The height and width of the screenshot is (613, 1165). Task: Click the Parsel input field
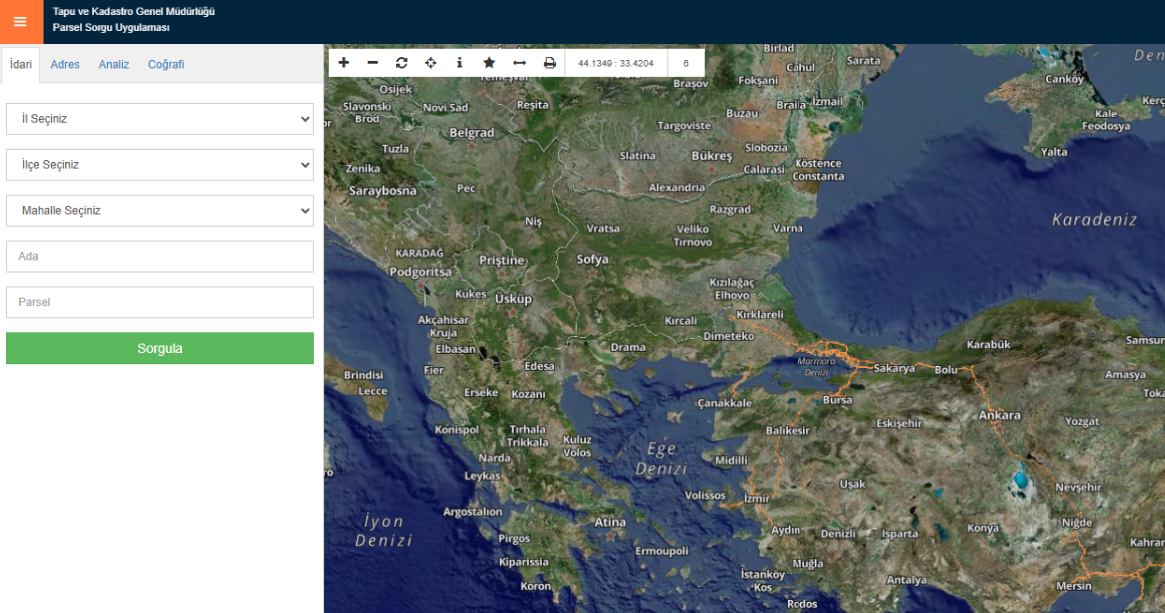tap(160, 302)
